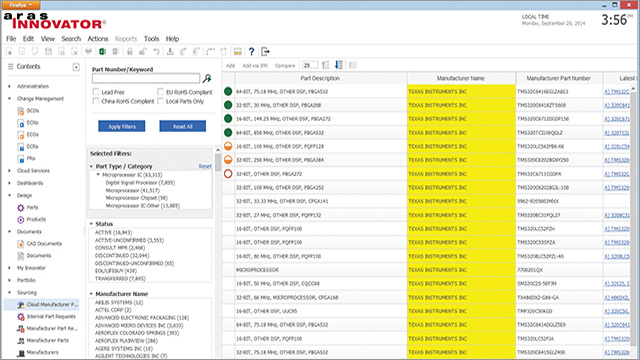Select Digital Signal Processor category filter
Image resolution: width=640 pixels, height=360 pixels.
[x=140, y=183]
